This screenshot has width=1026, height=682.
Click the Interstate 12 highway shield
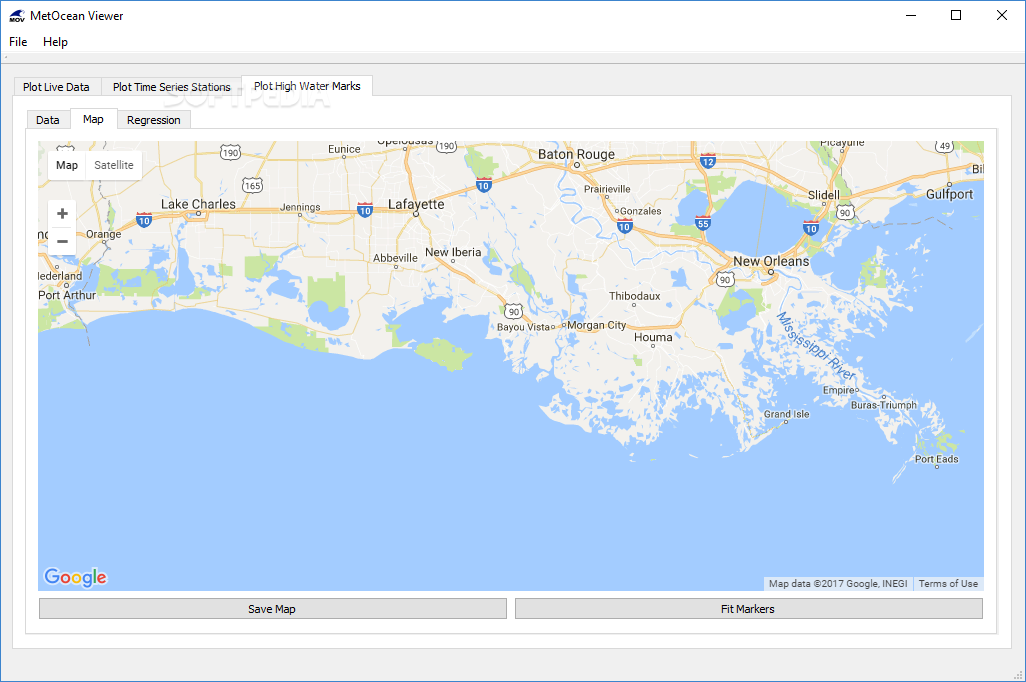[x=707, y=160]
